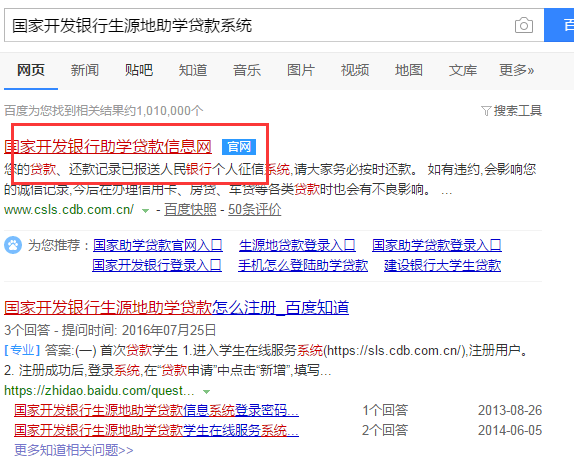Open the 文库 tab
Screen dimensions: 574x456
click(x=463, y=70)
